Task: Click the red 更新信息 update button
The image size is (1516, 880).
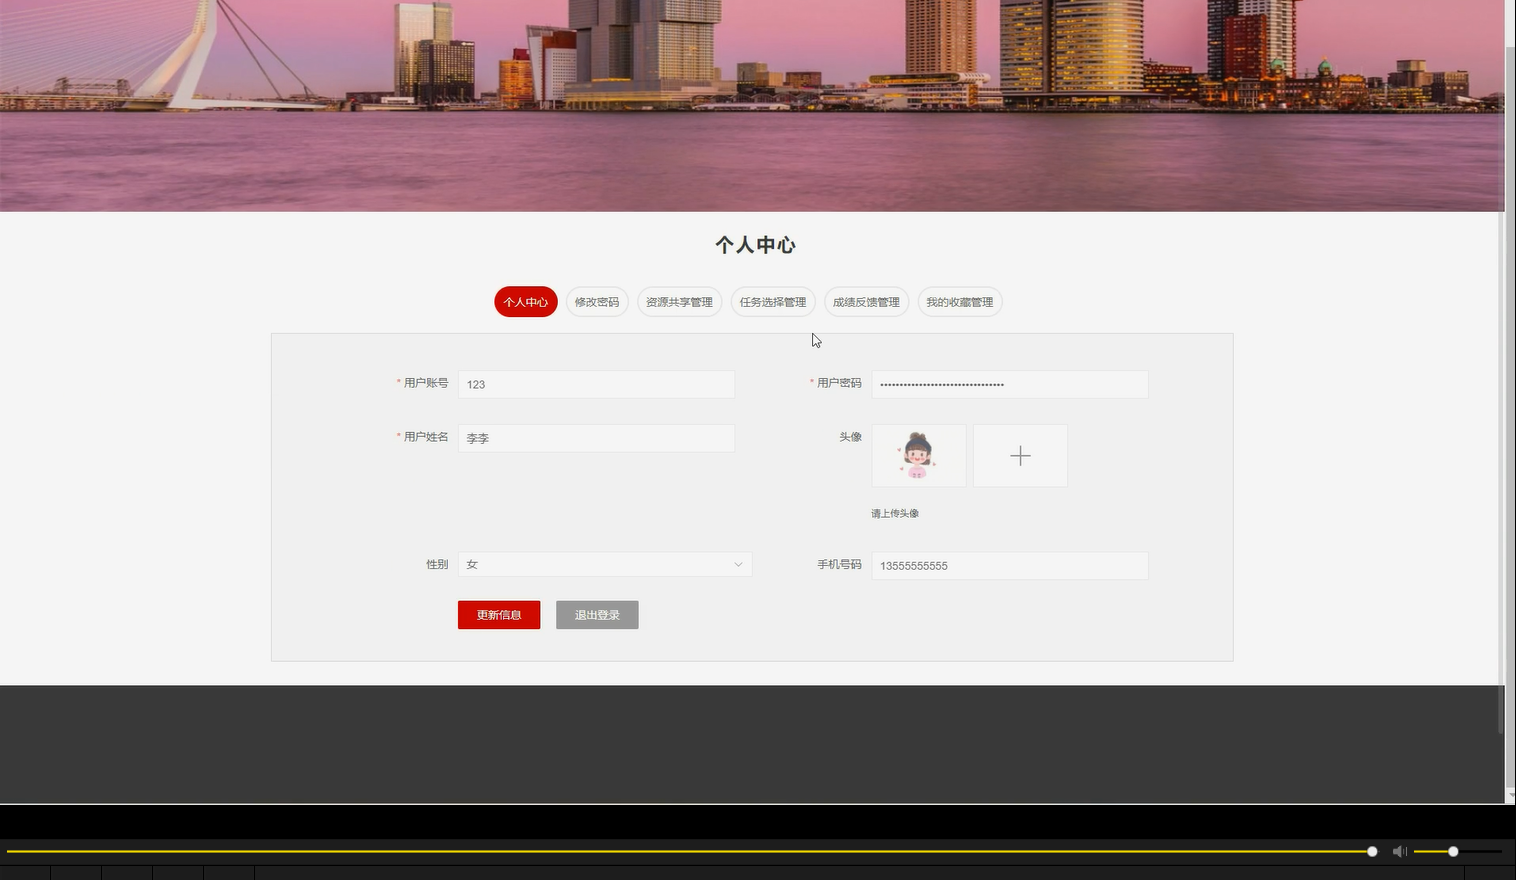Action: coord(498,614)
